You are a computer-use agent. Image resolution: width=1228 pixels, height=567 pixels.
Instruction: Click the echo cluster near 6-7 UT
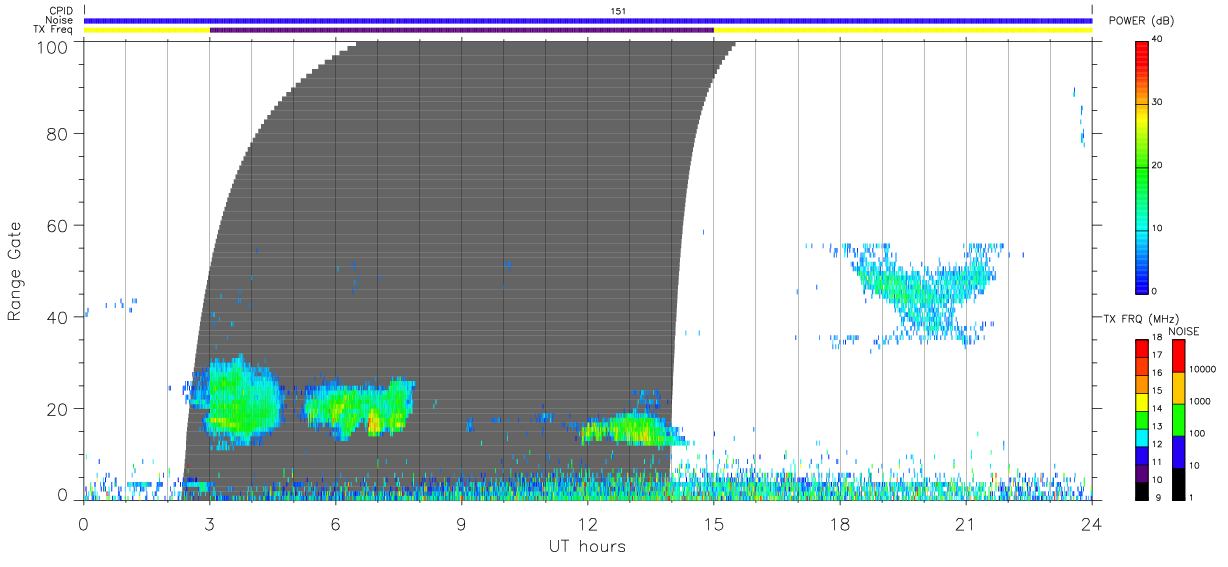(x=360, y=407)
